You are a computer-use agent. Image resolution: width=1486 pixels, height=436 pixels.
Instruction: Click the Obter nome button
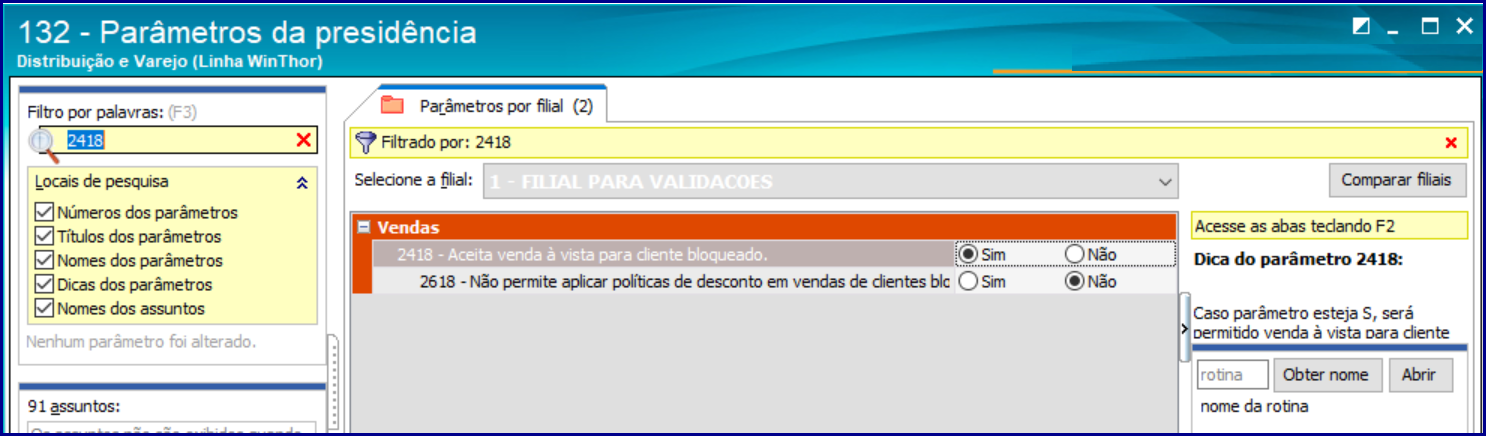tap(1327, 375)
